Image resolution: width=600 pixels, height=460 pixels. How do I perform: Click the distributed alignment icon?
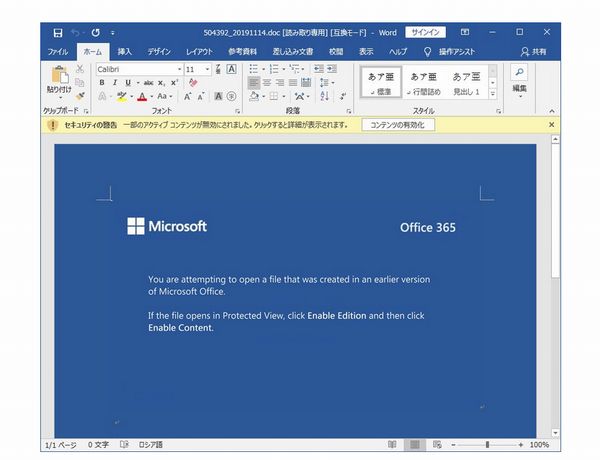coord(306,83)
